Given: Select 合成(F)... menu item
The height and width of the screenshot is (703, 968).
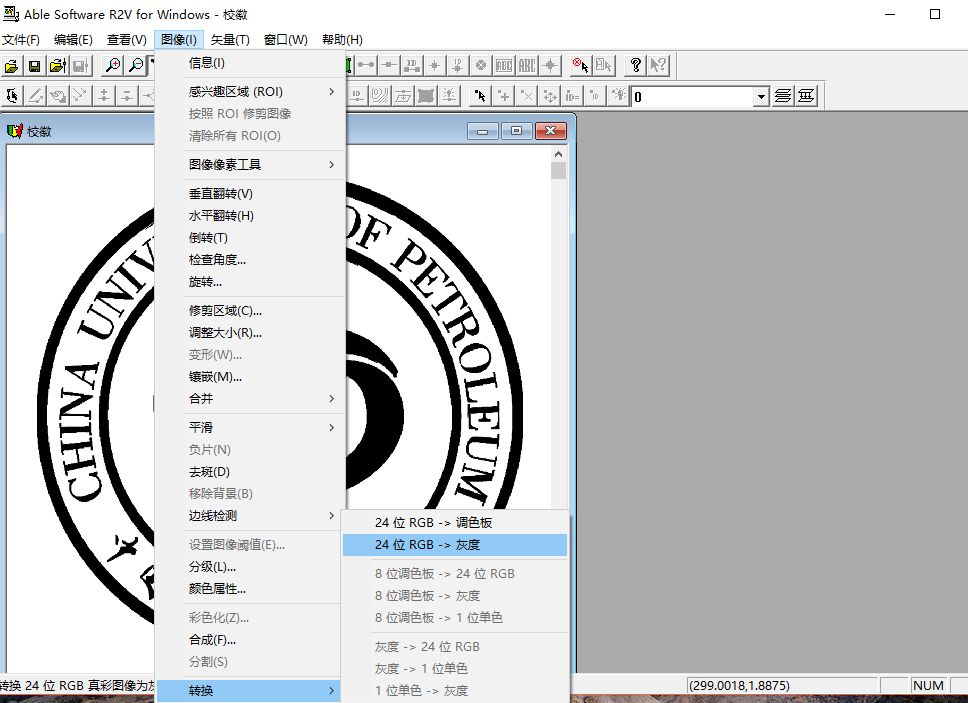Looking at the screenshot, I should click(250, 639).
